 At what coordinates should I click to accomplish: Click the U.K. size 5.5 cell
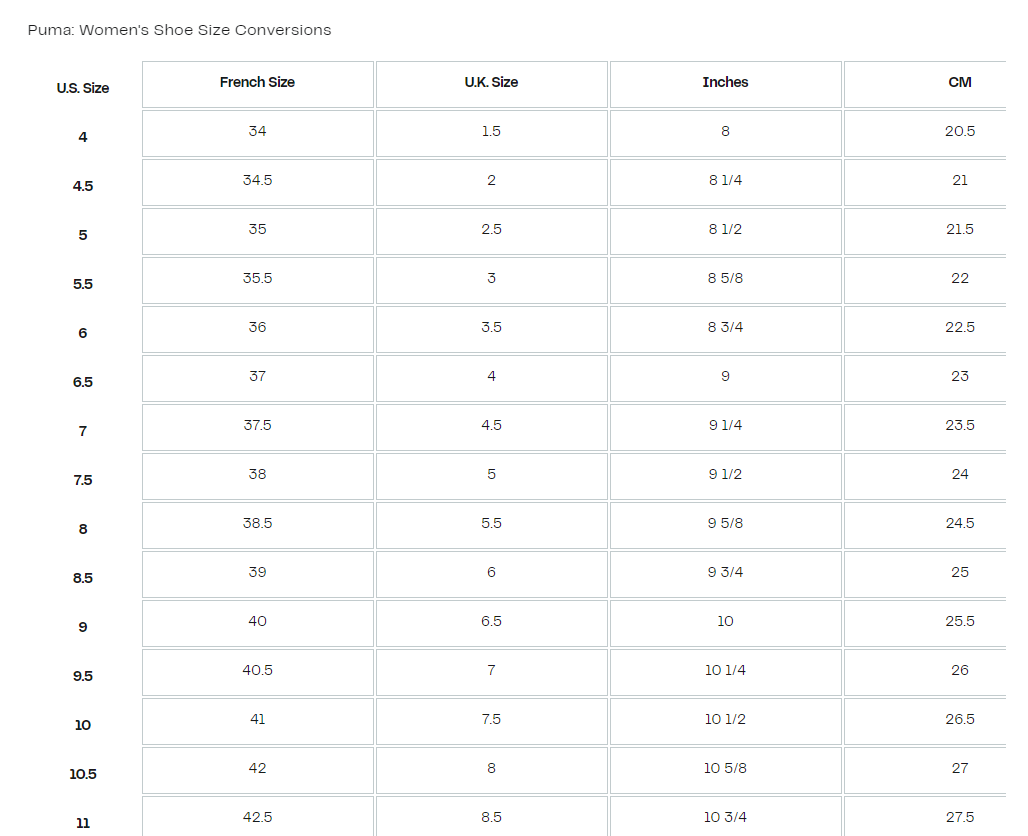(x=491, y=524)
